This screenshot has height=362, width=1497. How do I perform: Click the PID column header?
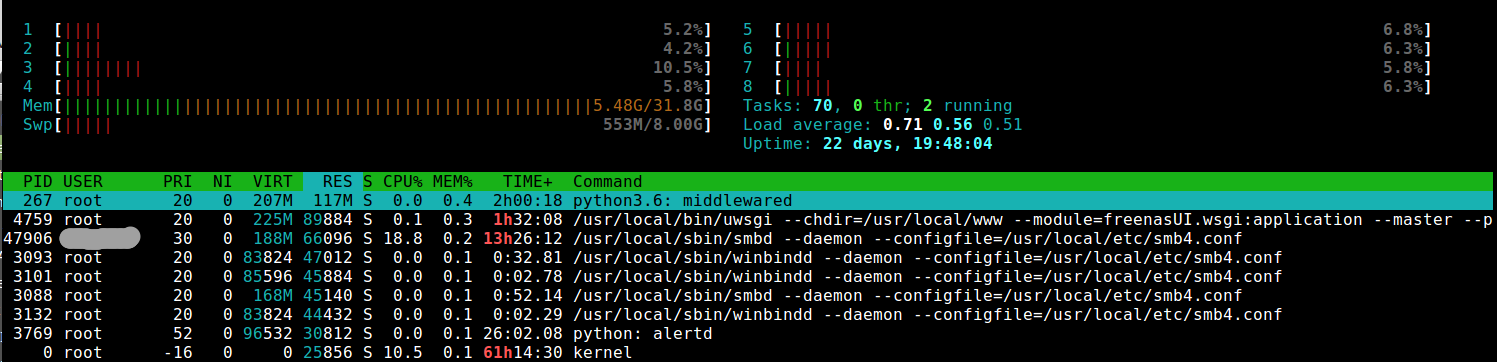38,182
